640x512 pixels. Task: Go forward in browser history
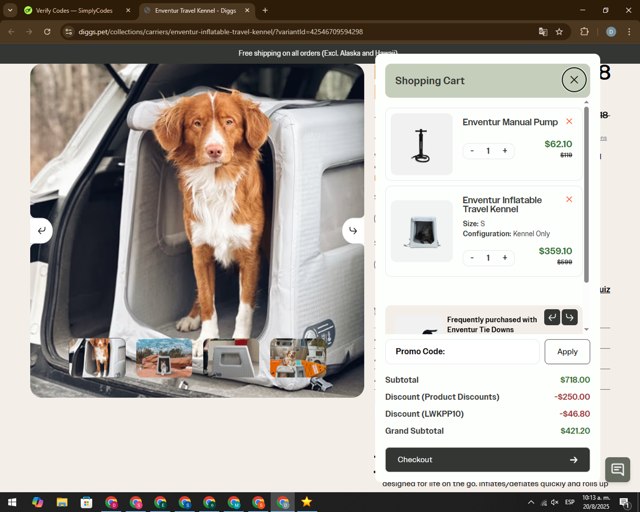[x=29, y=32]
